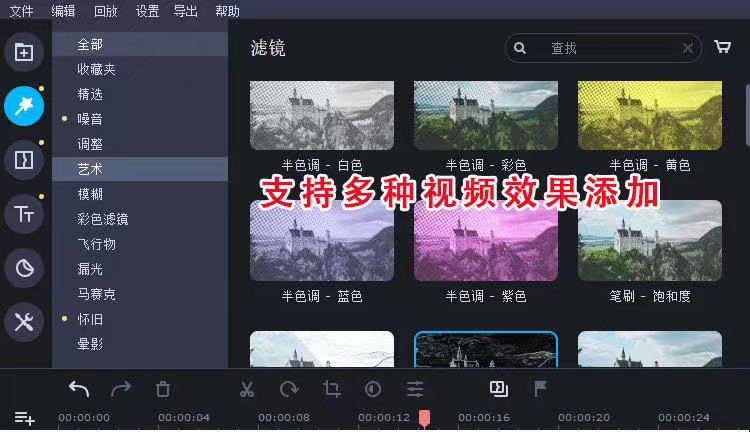Open the transitions panel in sidebar

pos(24,159)
